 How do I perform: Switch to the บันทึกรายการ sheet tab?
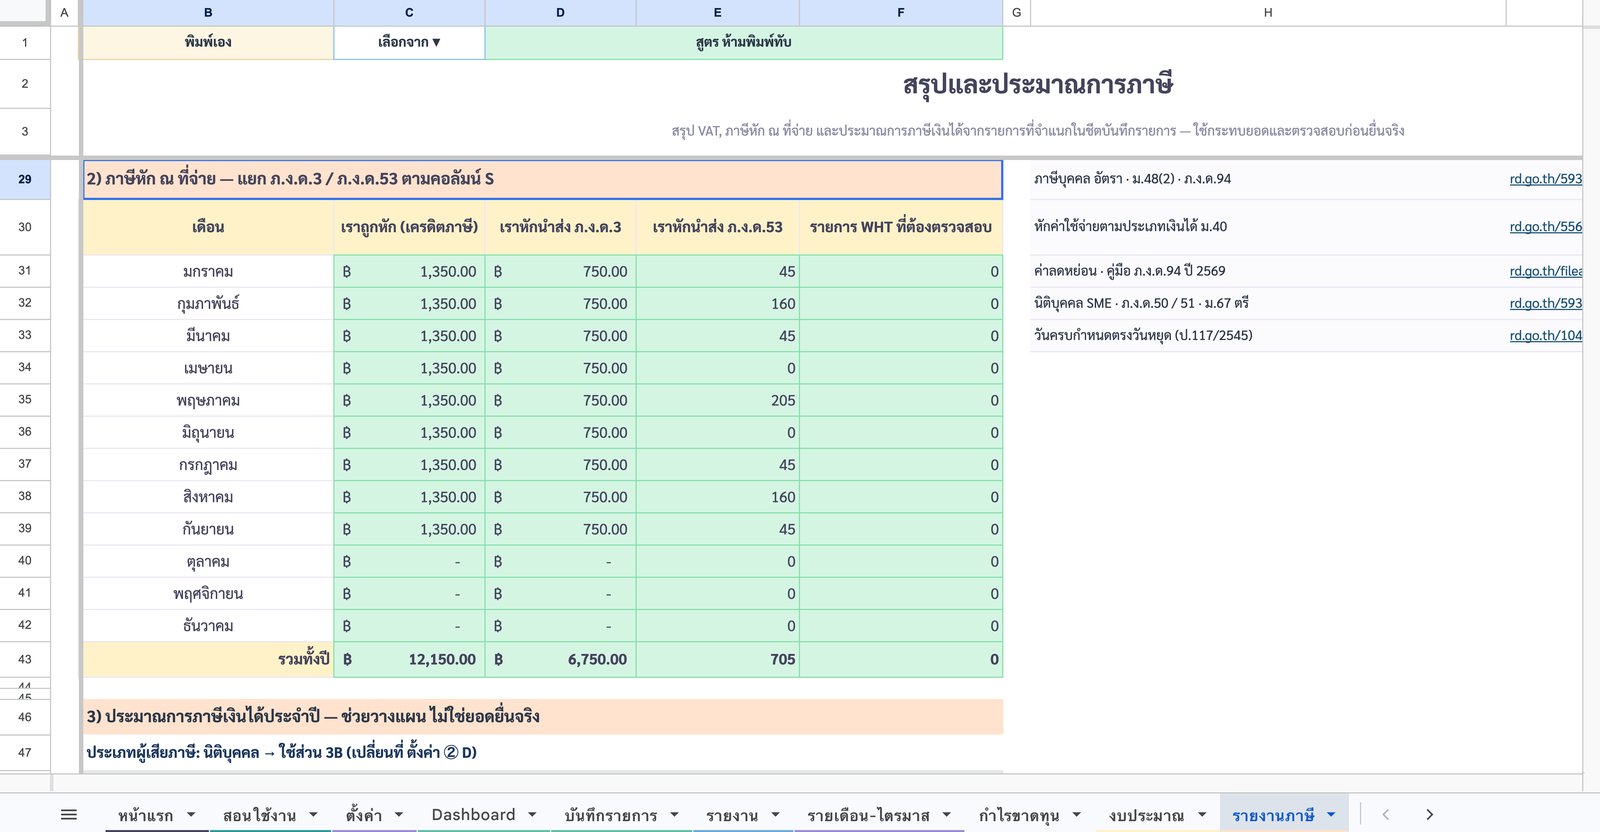tap(610, 815)
